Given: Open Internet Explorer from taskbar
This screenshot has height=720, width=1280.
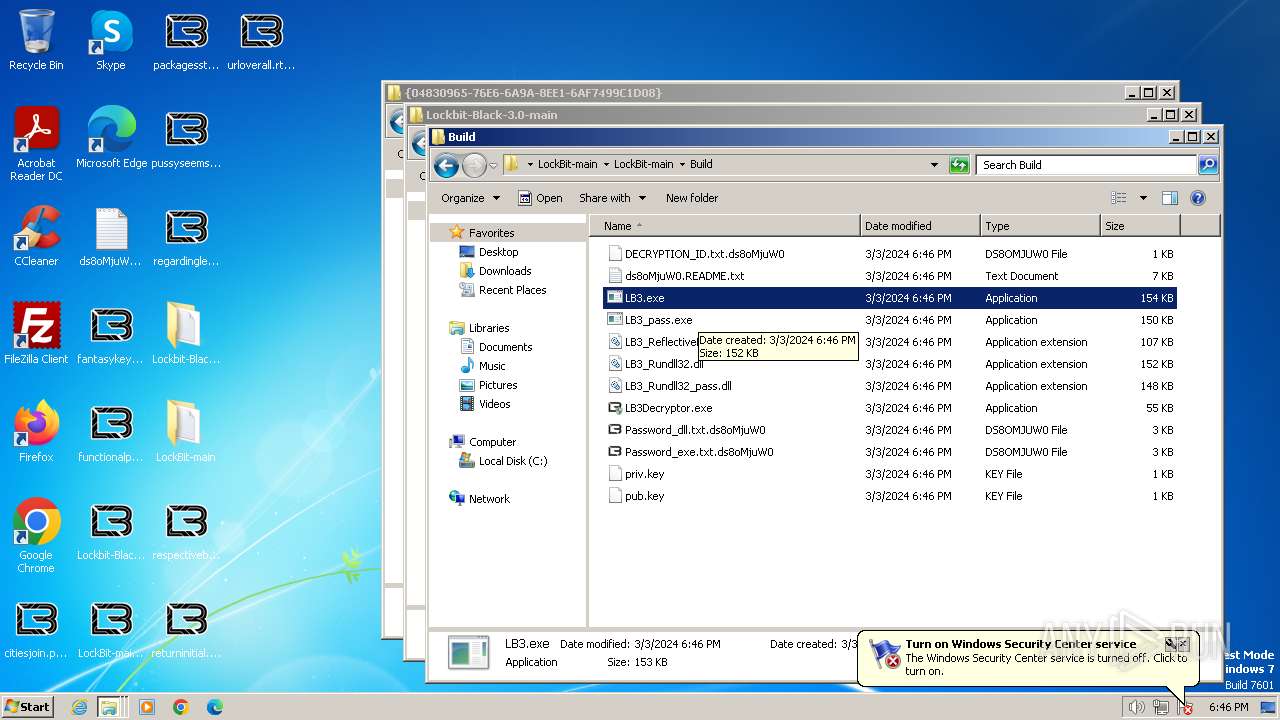Looking at the screenshot, I should (x=79, y=707).
